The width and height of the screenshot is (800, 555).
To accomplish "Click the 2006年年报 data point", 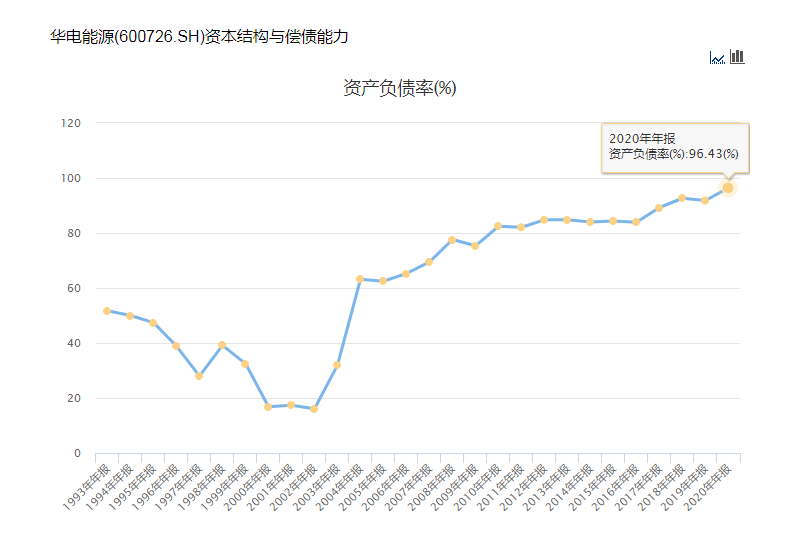I will click(x=406, y=273).
